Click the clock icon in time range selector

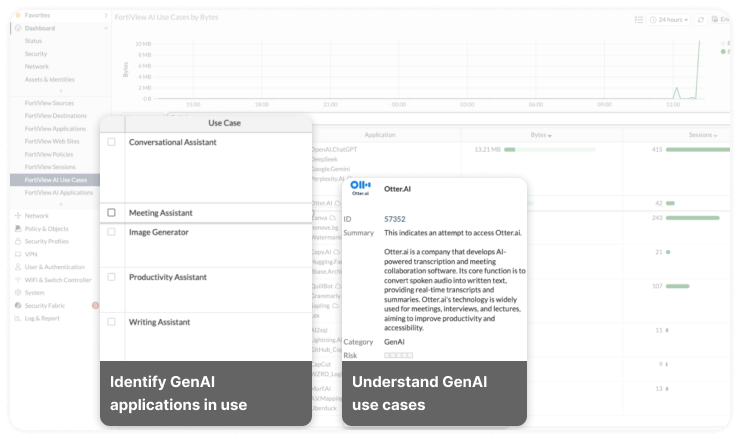click(x=653, y=19)
